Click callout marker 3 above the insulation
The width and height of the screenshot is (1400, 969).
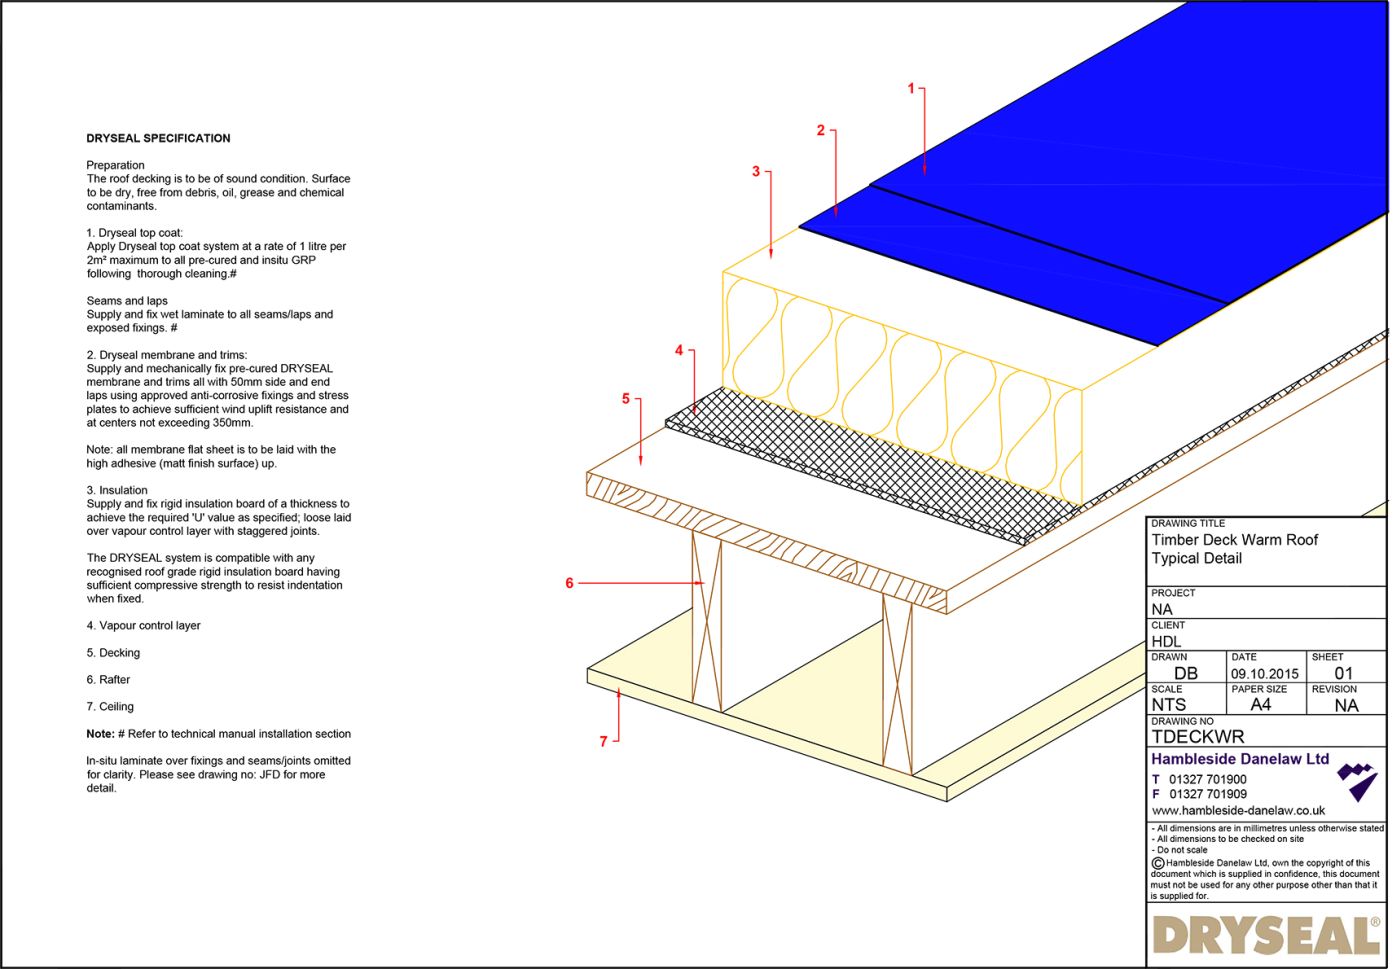pyautogui.click(x=756, y=171)
